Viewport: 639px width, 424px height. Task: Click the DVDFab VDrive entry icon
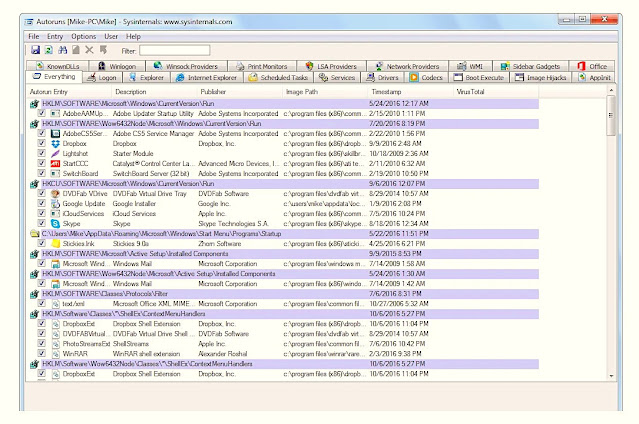55,194
